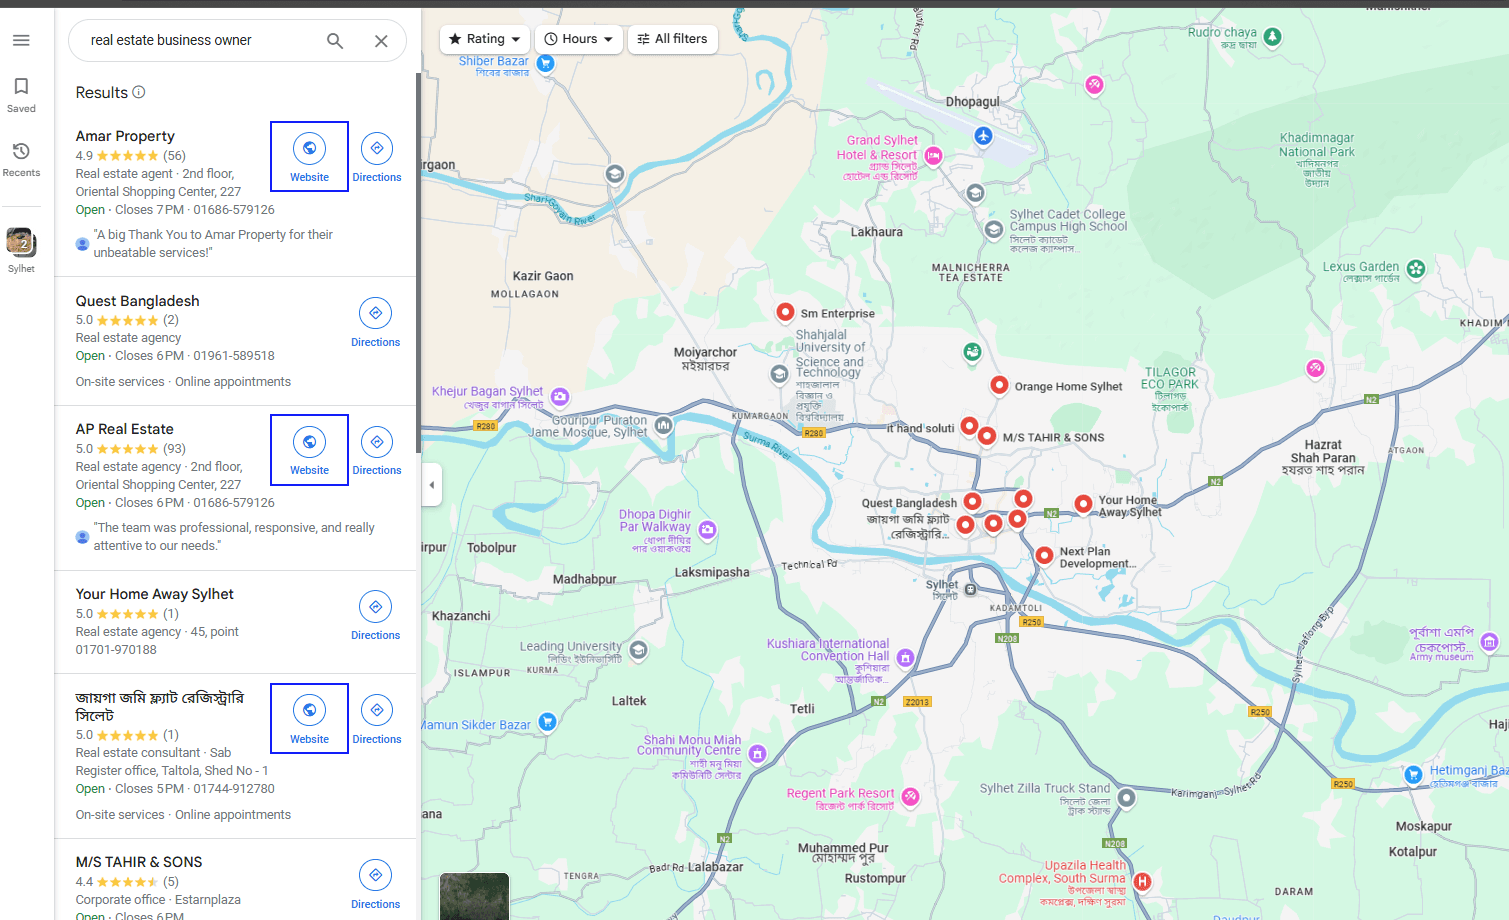
Task: Click Orange Home Sylhet map pin
Action: pos(999,385)
